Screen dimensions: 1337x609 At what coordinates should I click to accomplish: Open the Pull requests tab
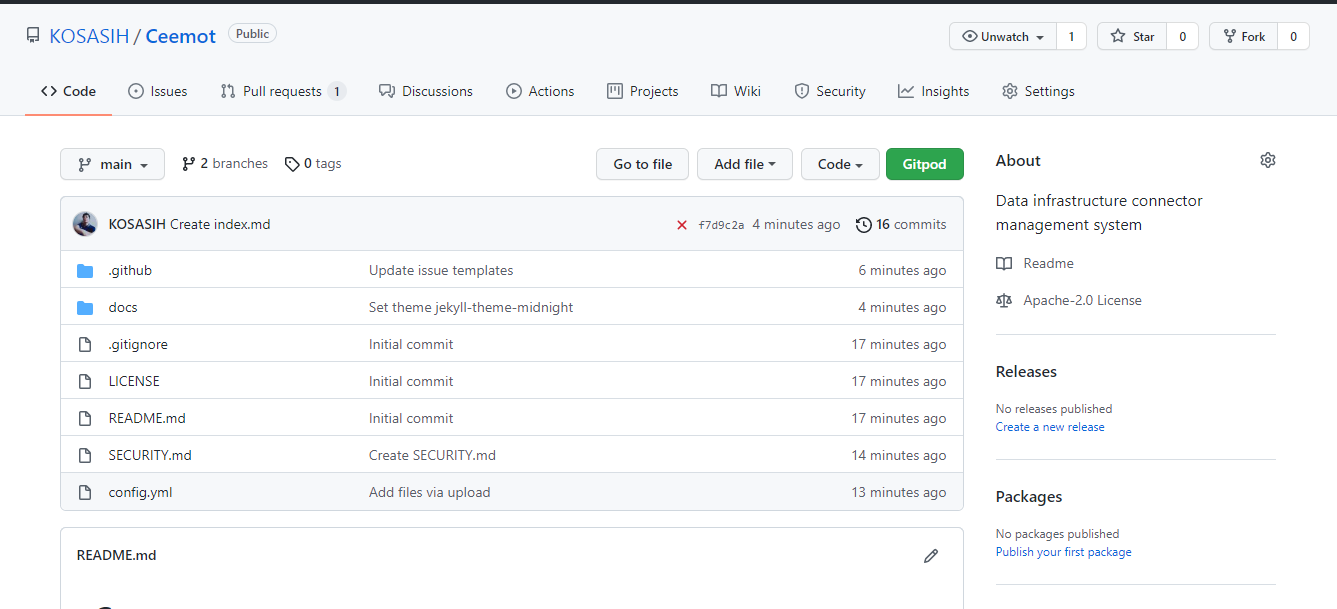pos(283,91)
